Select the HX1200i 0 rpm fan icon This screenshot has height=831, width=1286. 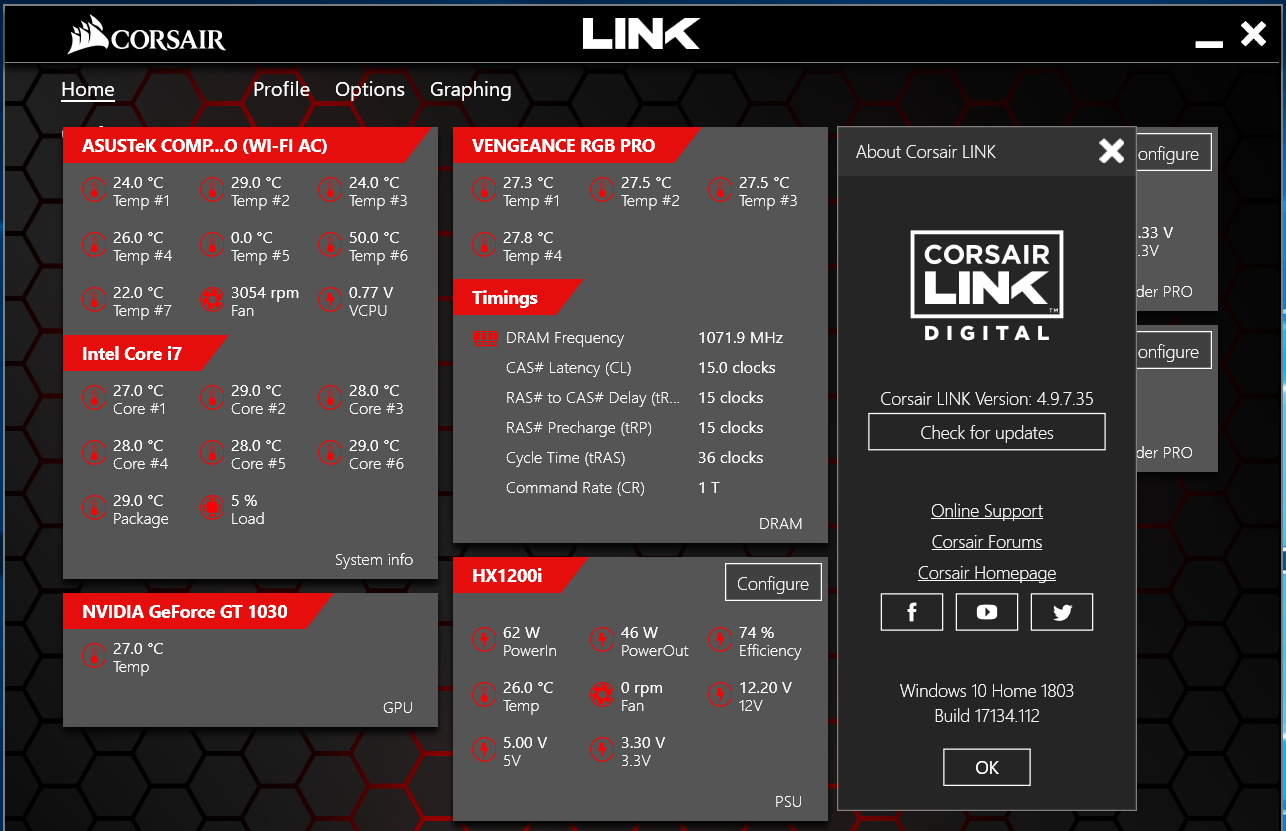tap(602, 694)
